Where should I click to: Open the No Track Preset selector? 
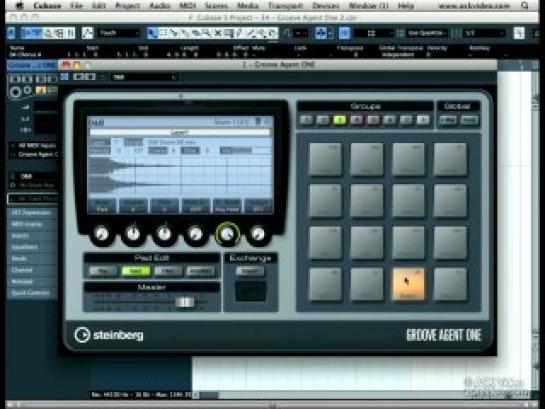click(x=33, y=199)
